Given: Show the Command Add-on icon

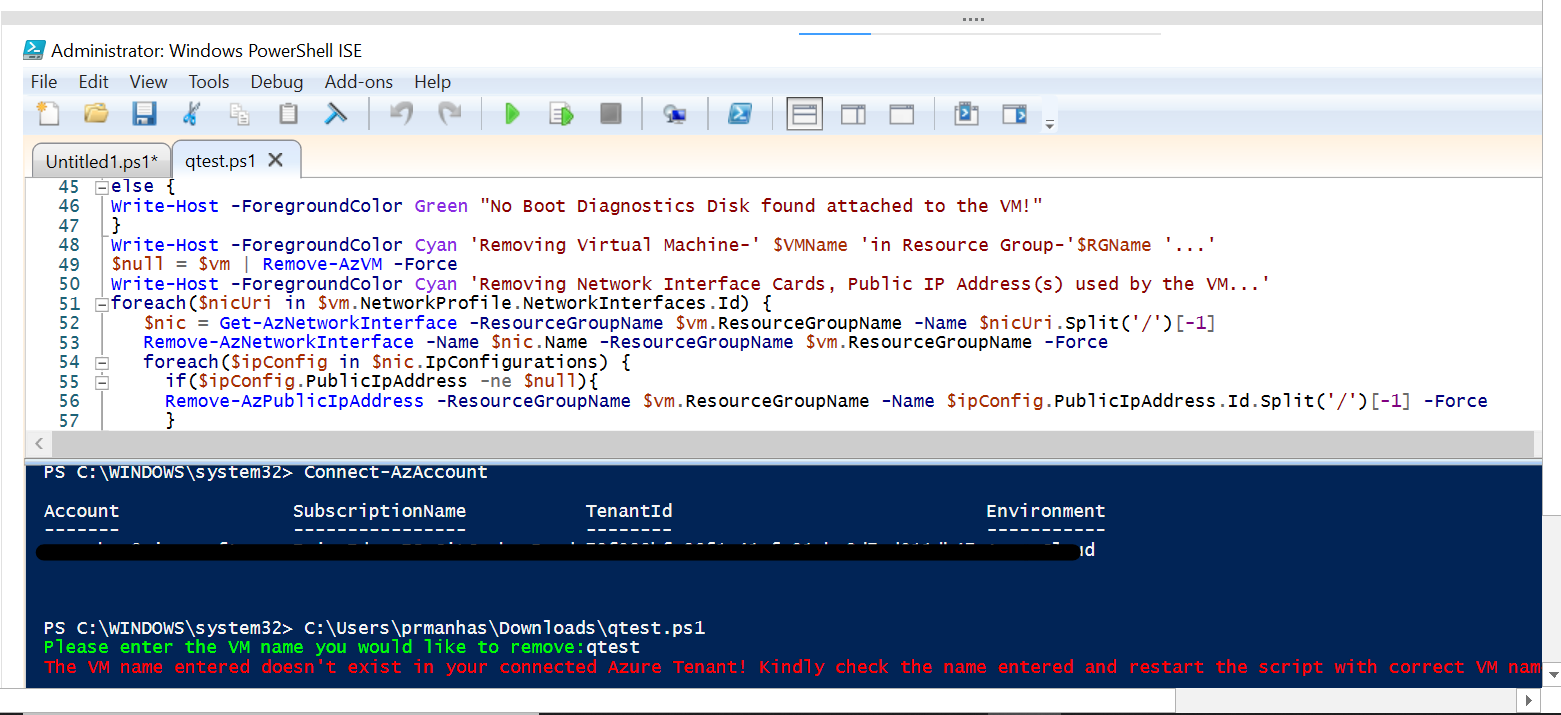Looking at the screenshot, I should pos(1015,114).
